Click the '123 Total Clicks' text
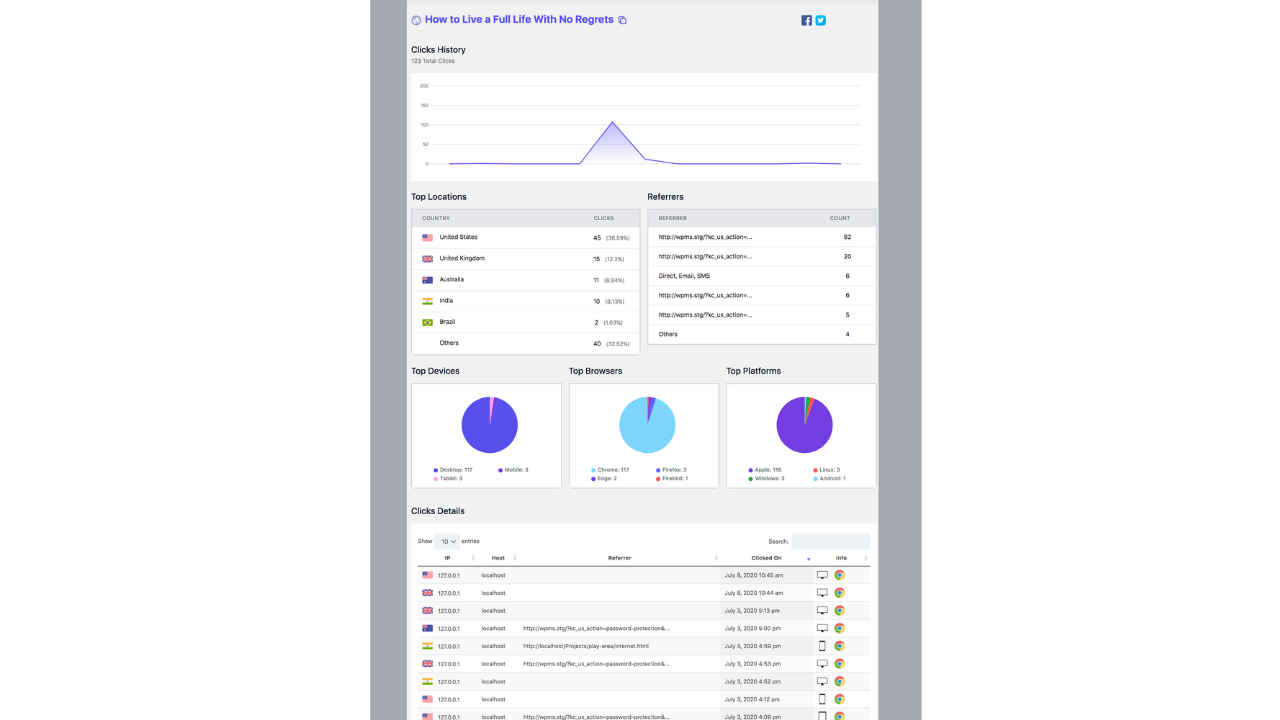Screen dimensions: 1280x720 [433, 61]
